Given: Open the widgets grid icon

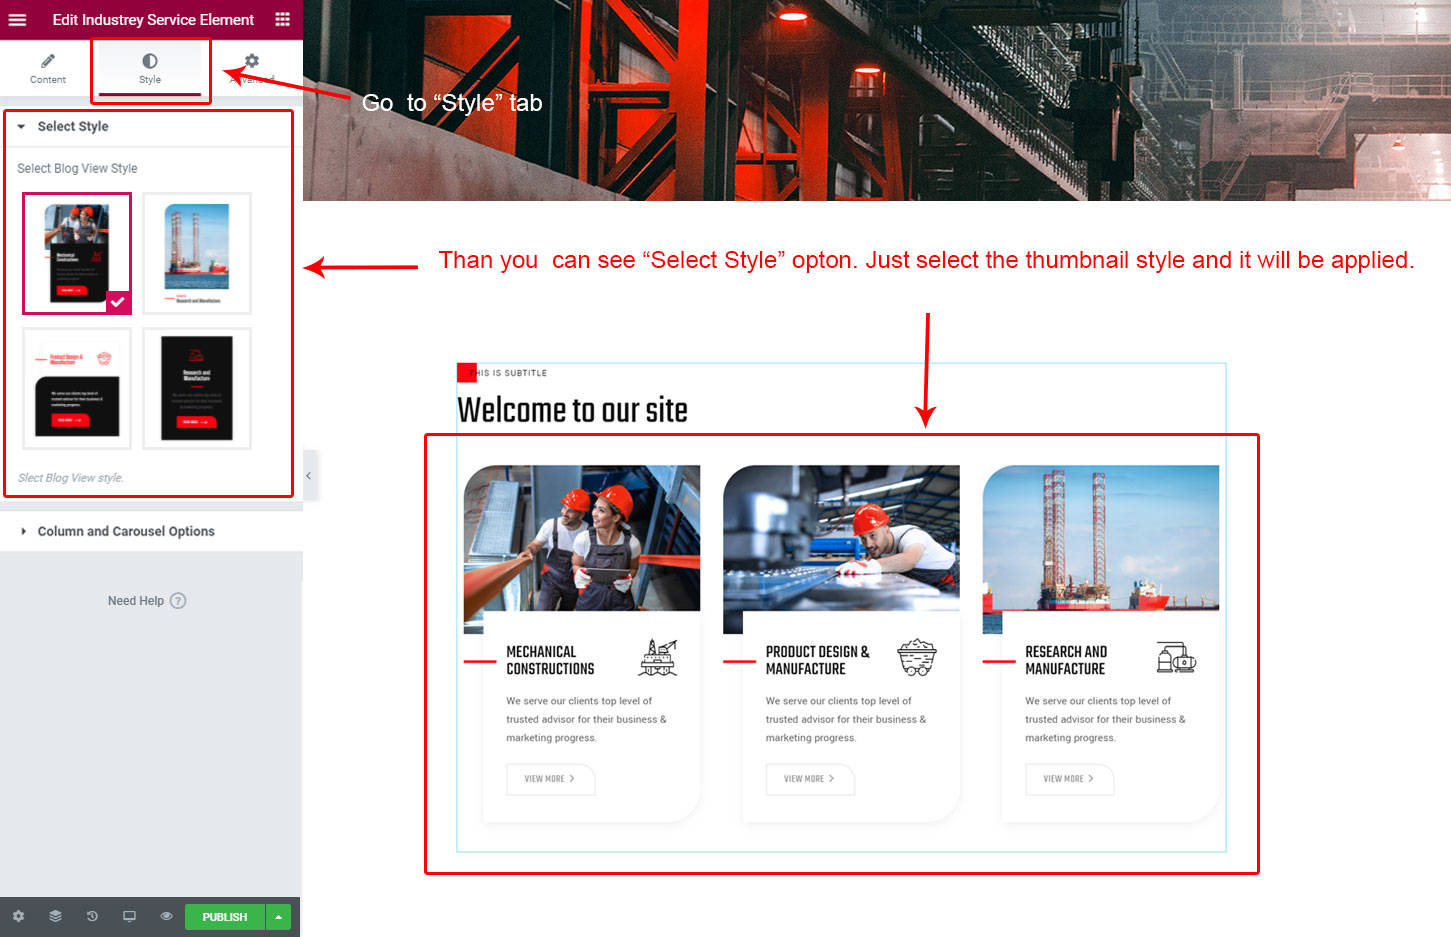Looking at the screenshot, I should tap(283, 19).
